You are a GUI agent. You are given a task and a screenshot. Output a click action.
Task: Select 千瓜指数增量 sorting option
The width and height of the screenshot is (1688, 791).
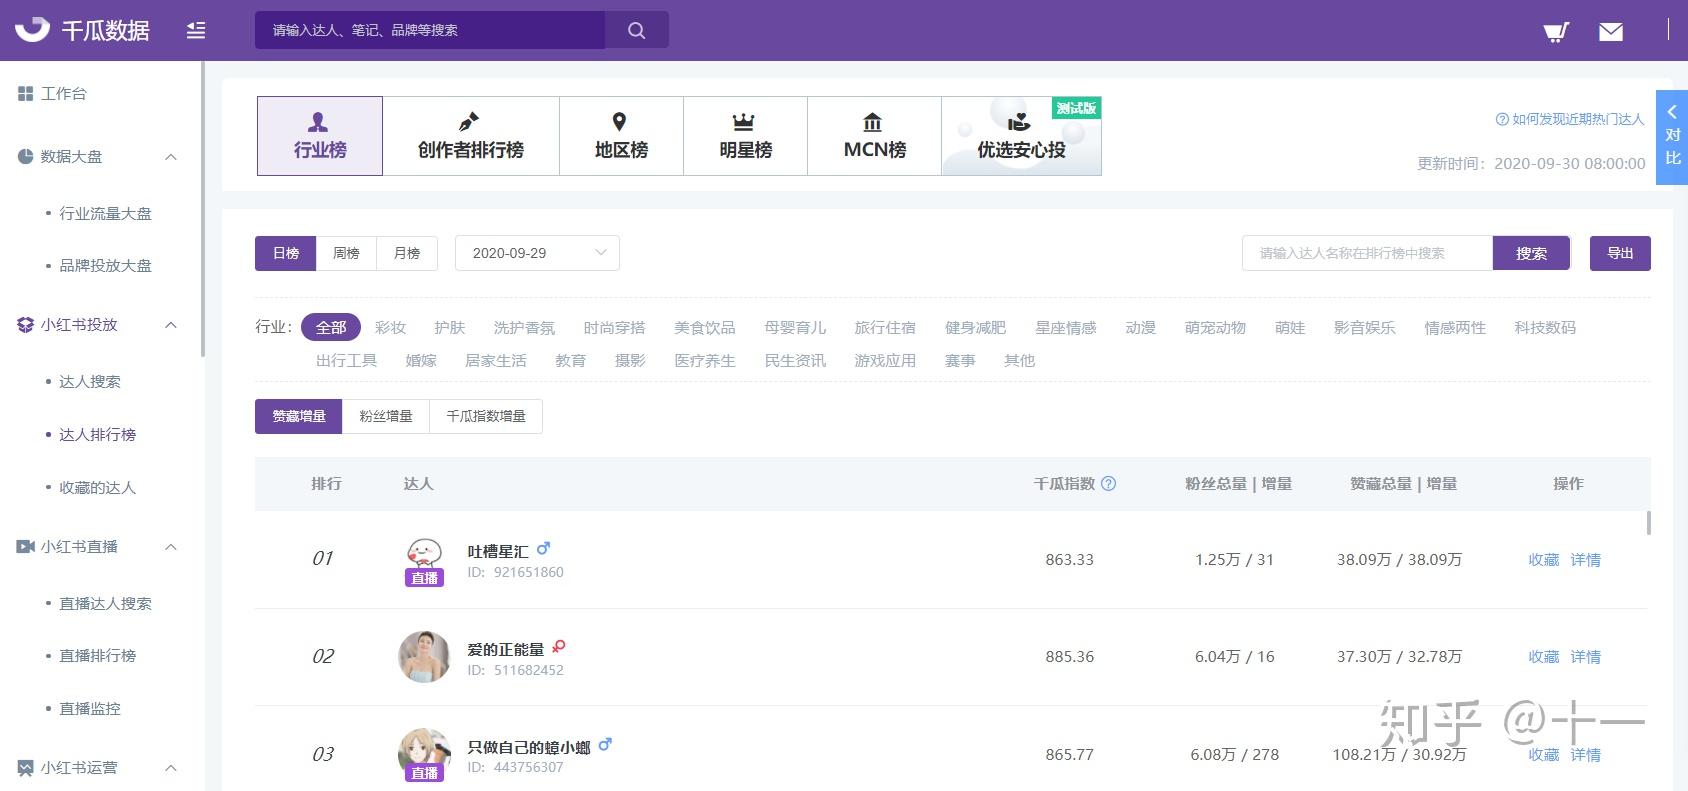point(486,416)
